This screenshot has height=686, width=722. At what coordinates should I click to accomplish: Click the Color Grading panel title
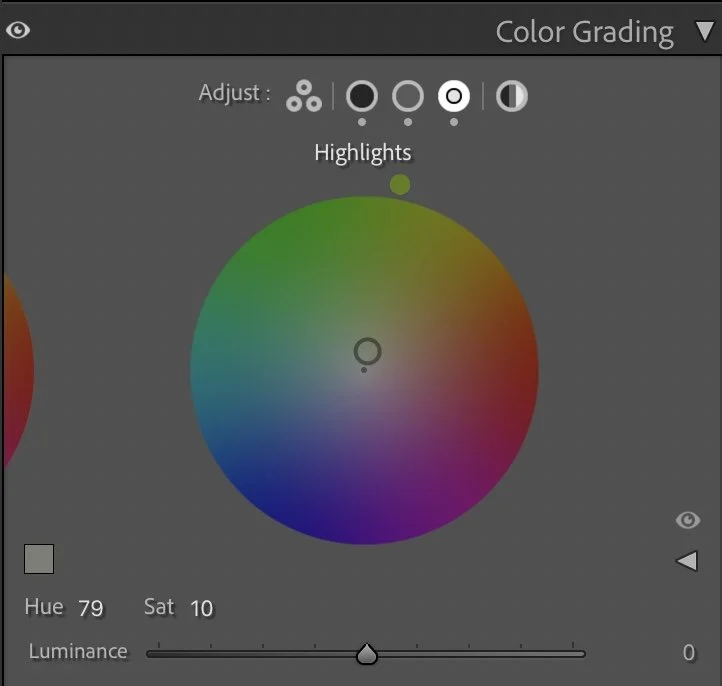point(584,33)
